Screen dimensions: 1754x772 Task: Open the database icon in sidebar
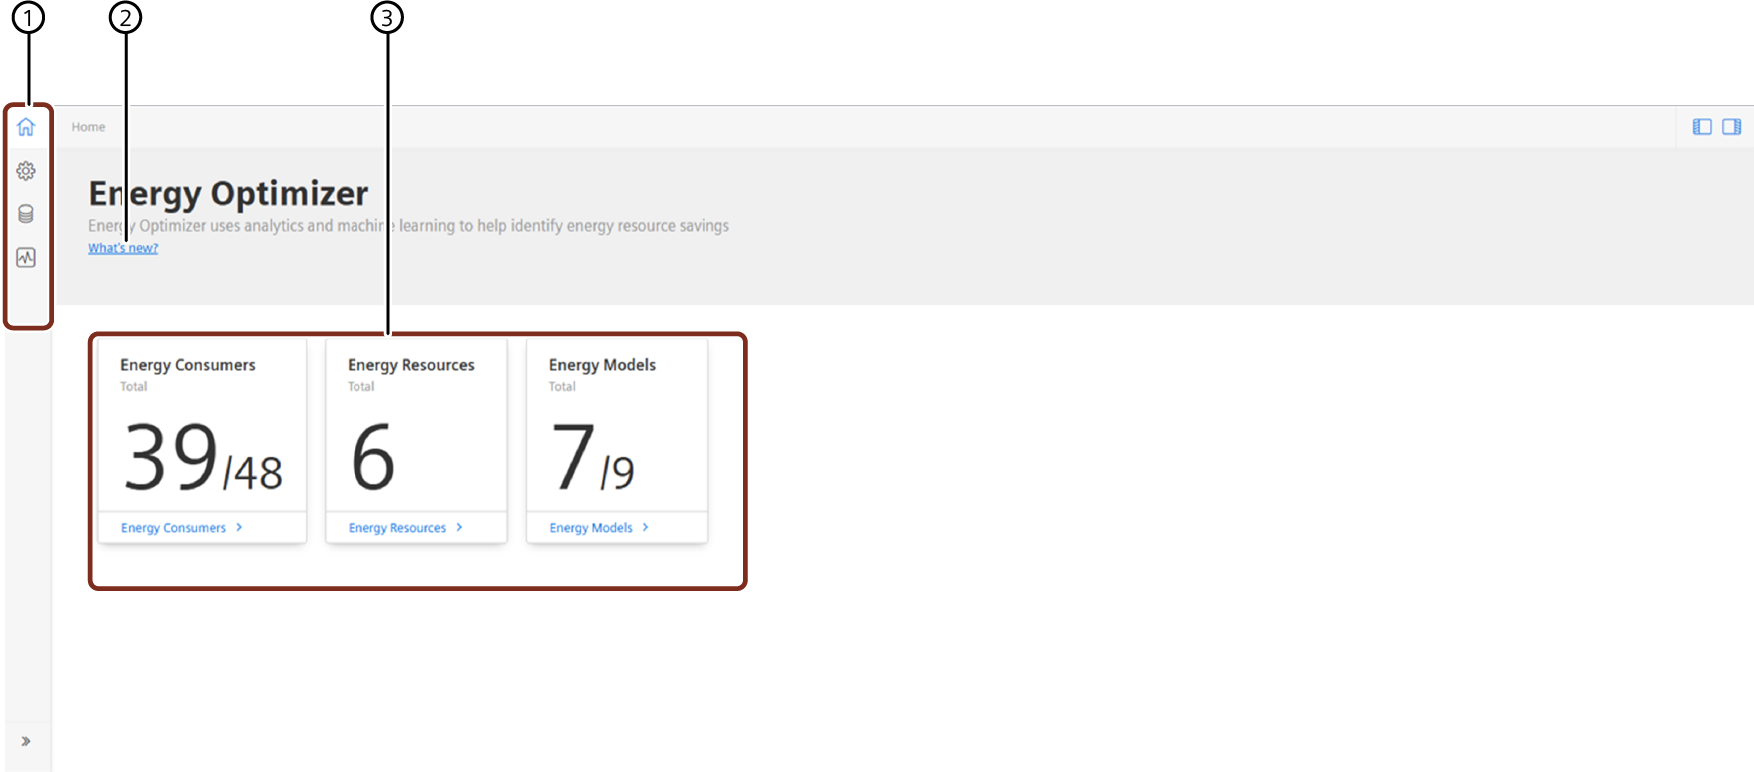point(26,214)
